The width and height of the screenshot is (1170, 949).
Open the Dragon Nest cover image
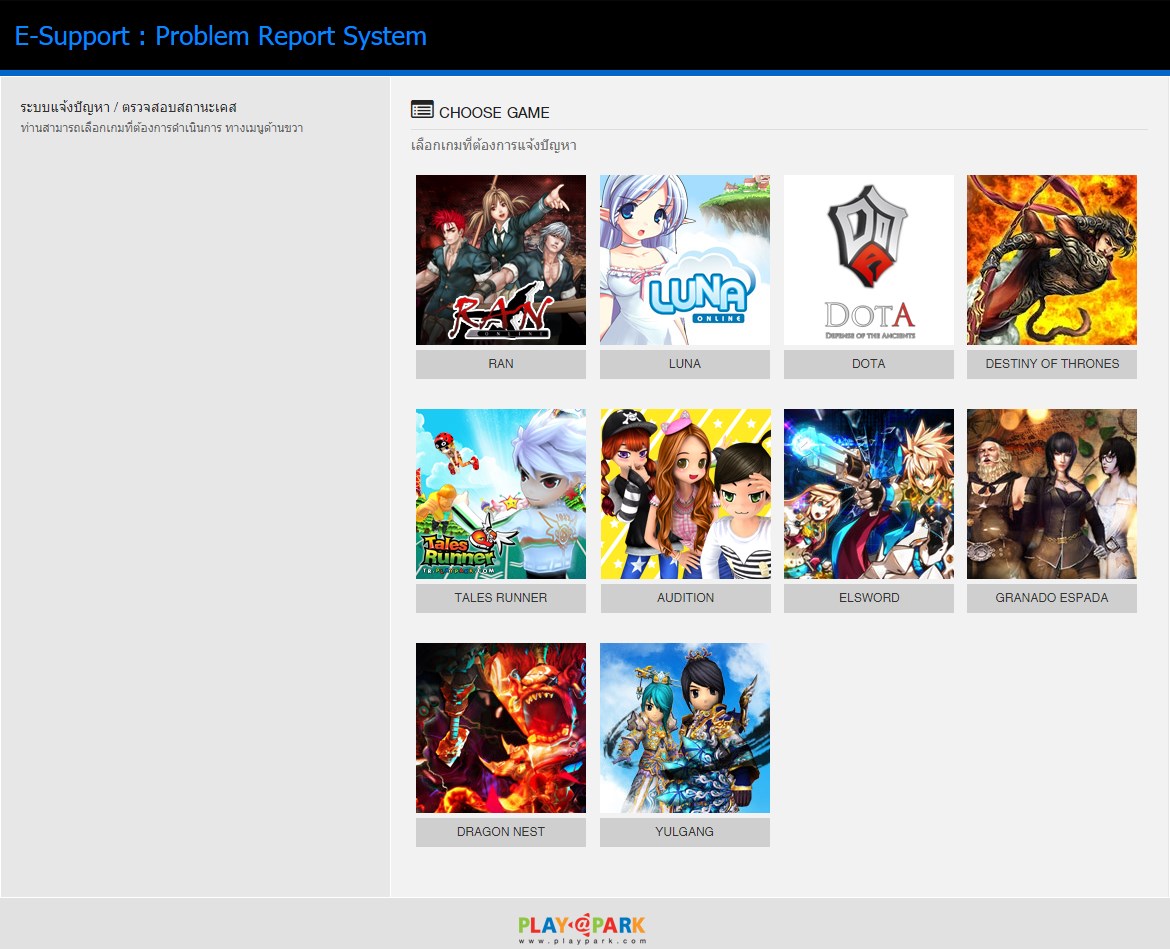[501, 728]
